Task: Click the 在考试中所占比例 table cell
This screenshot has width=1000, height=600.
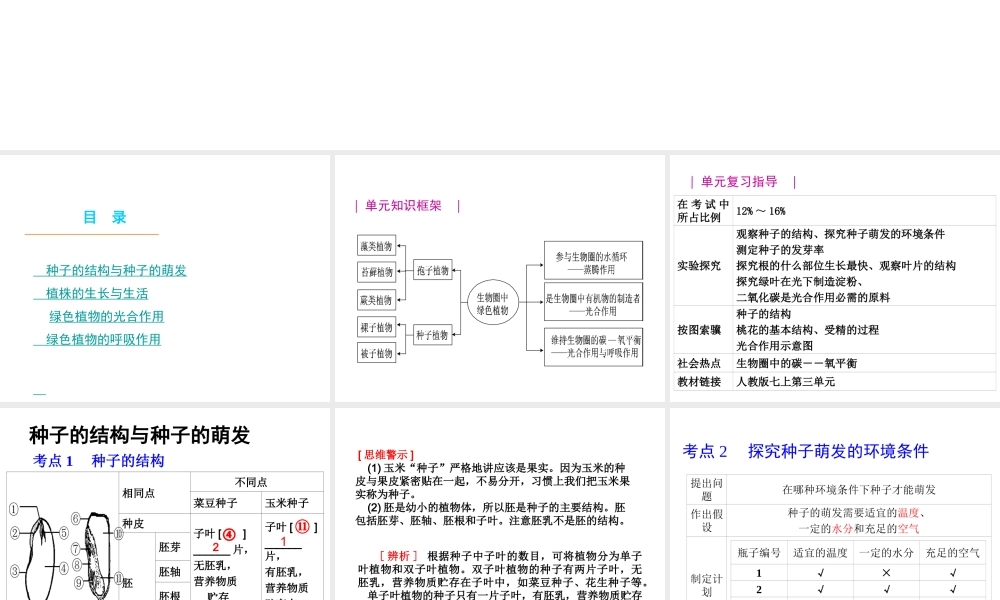Action: click(703, 210)
